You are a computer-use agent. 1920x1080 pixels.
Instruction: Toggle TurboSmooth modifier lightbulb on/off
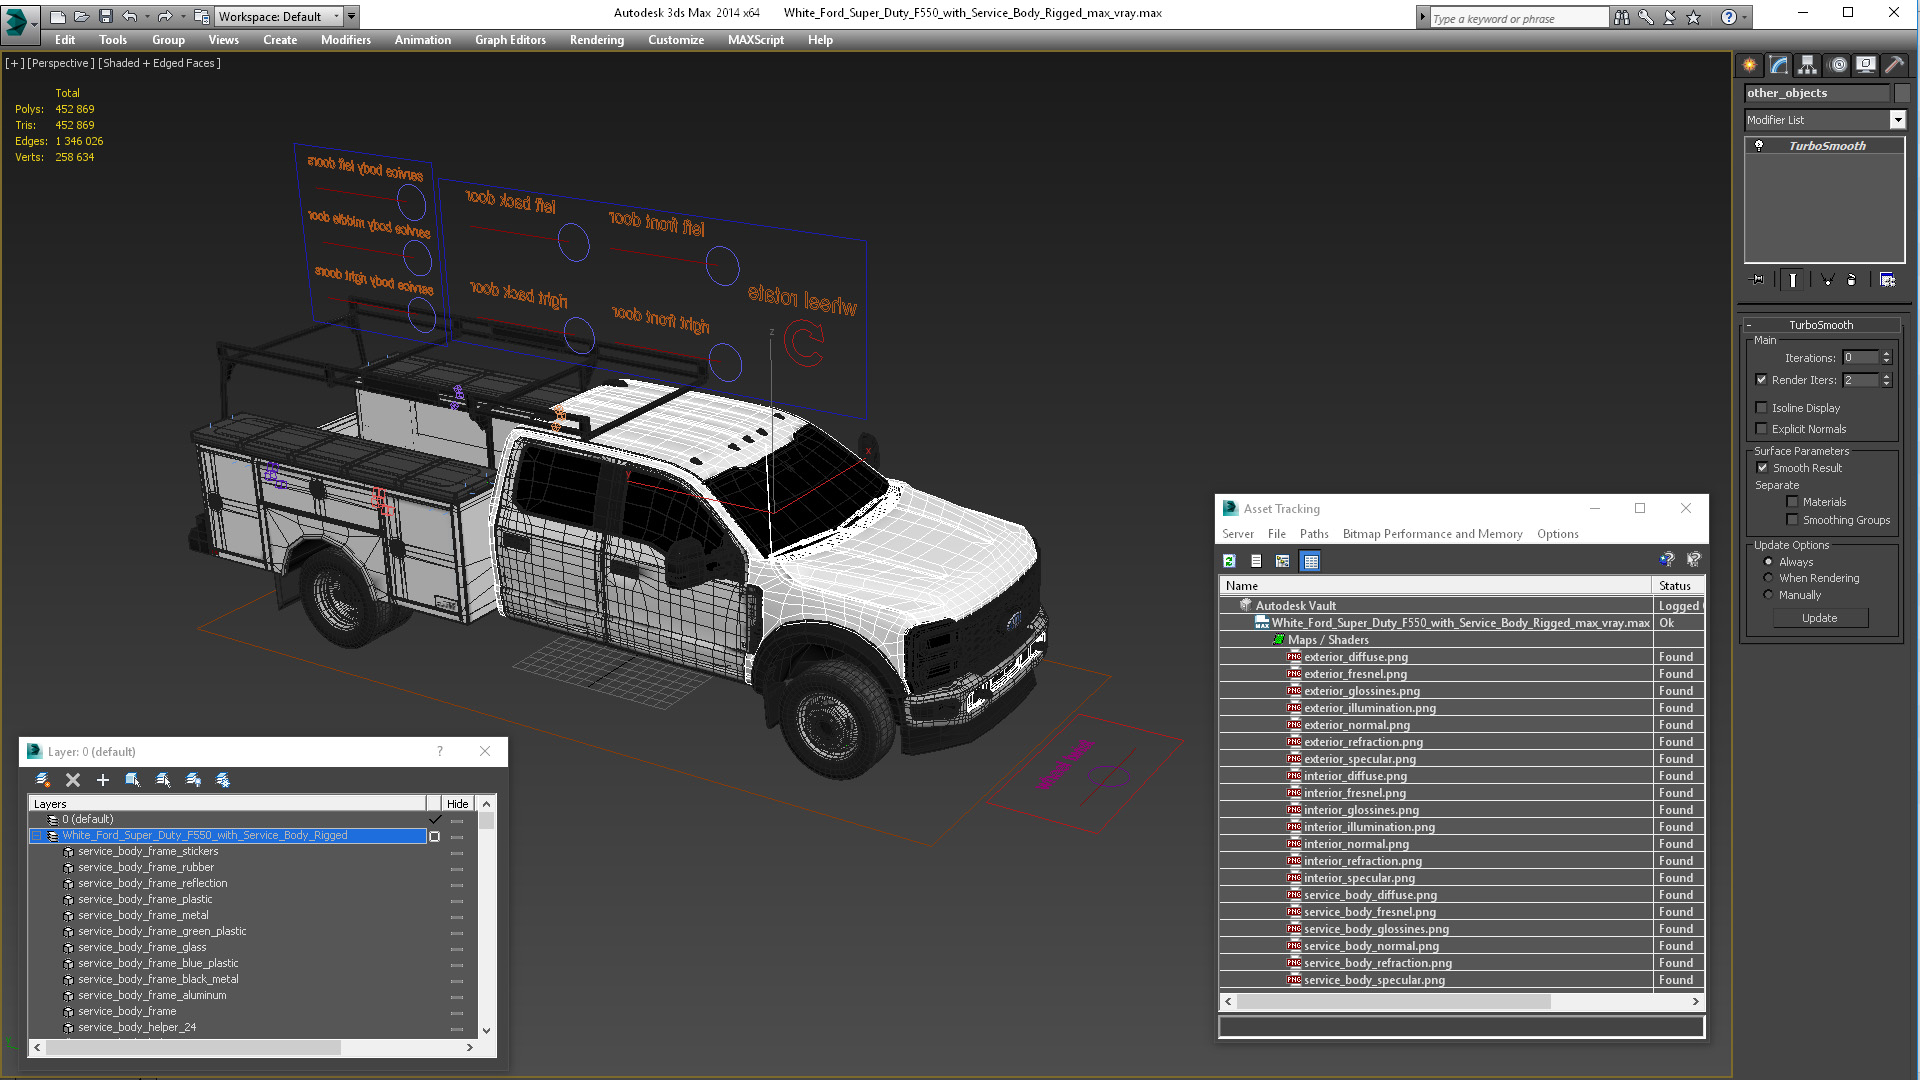[x=1759, y=146]
